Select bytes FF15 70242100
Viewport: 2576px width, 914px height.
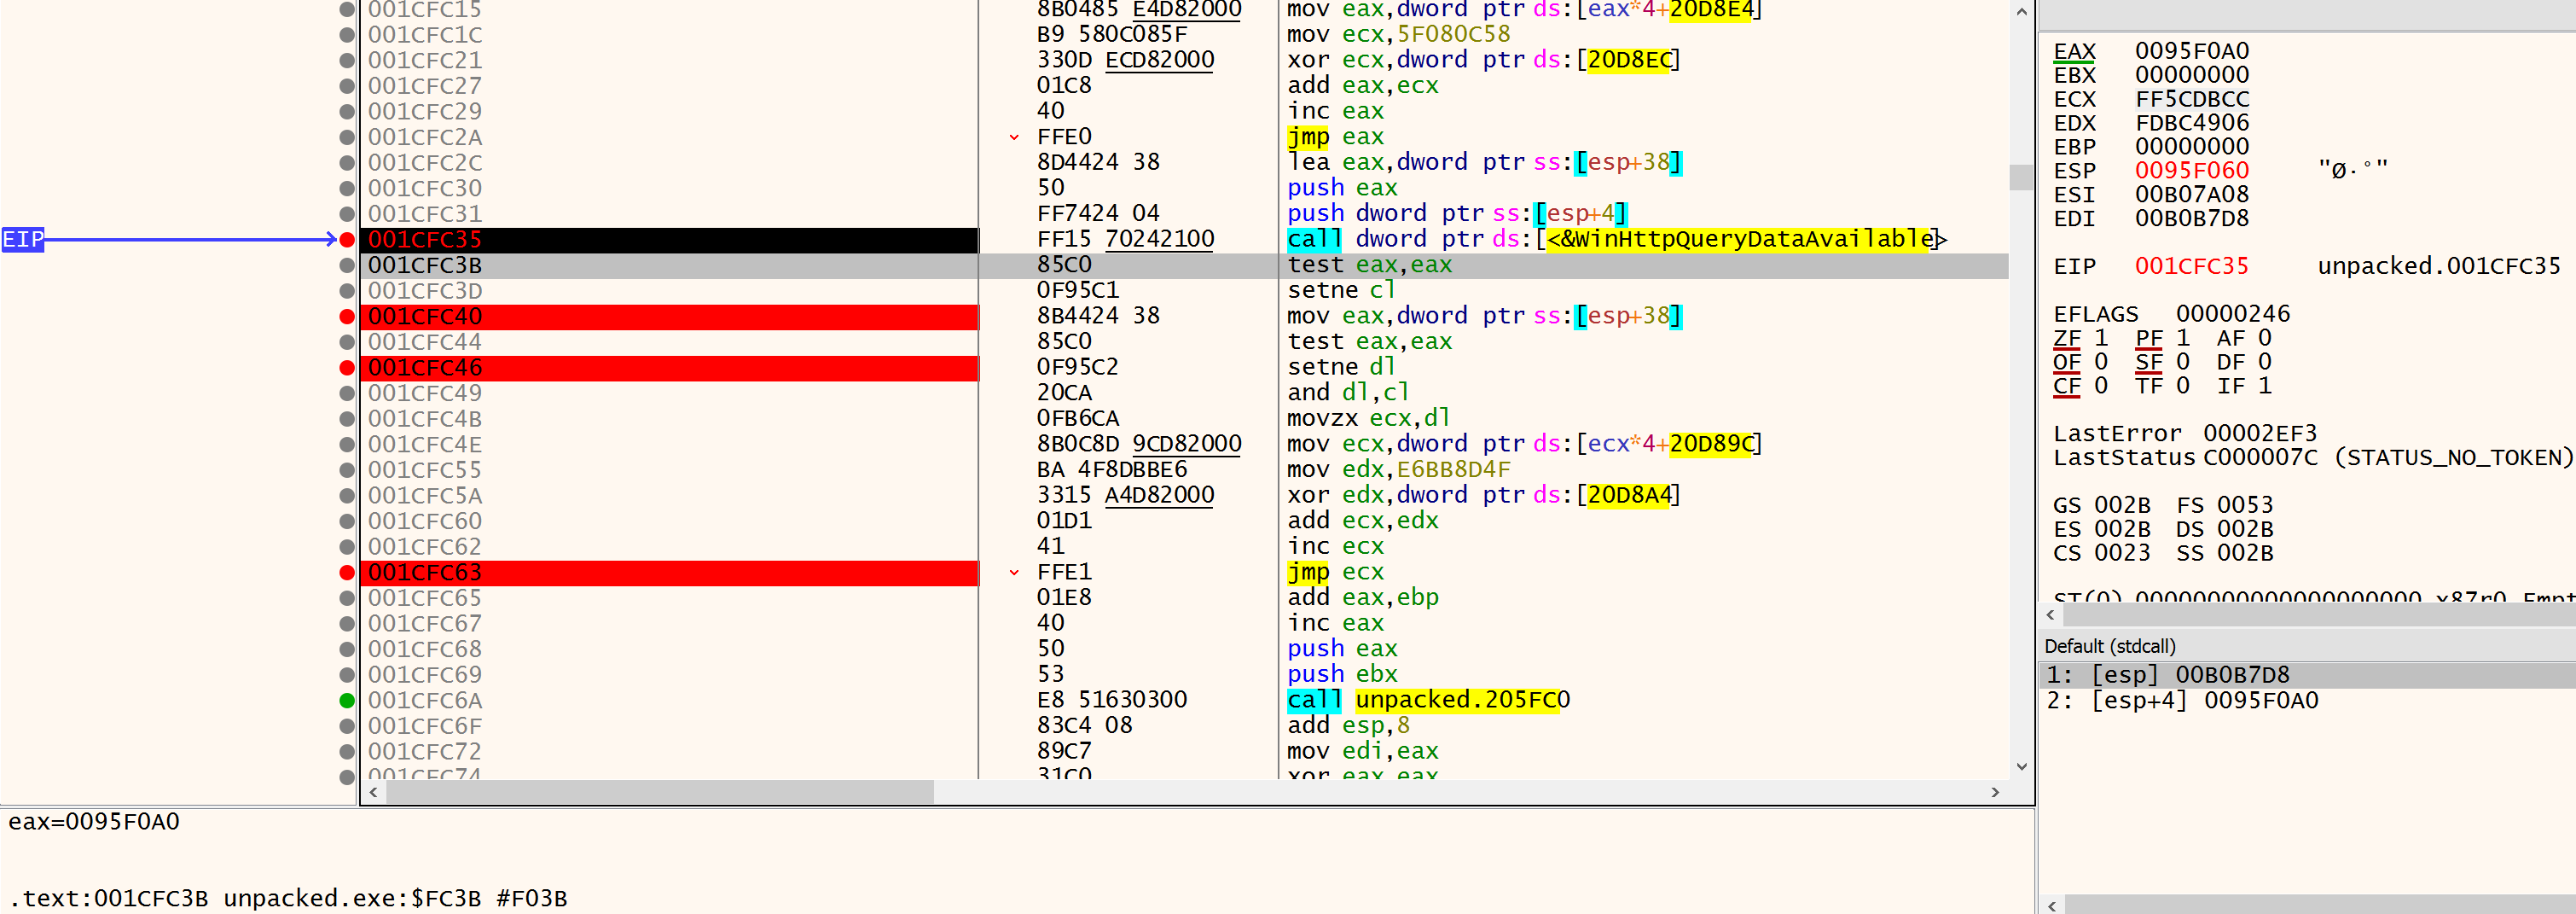tap(1126, 240)
